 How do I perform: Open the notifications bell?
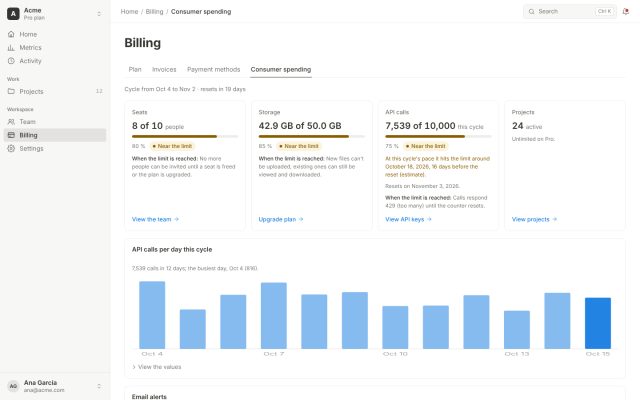click(625, 11)
